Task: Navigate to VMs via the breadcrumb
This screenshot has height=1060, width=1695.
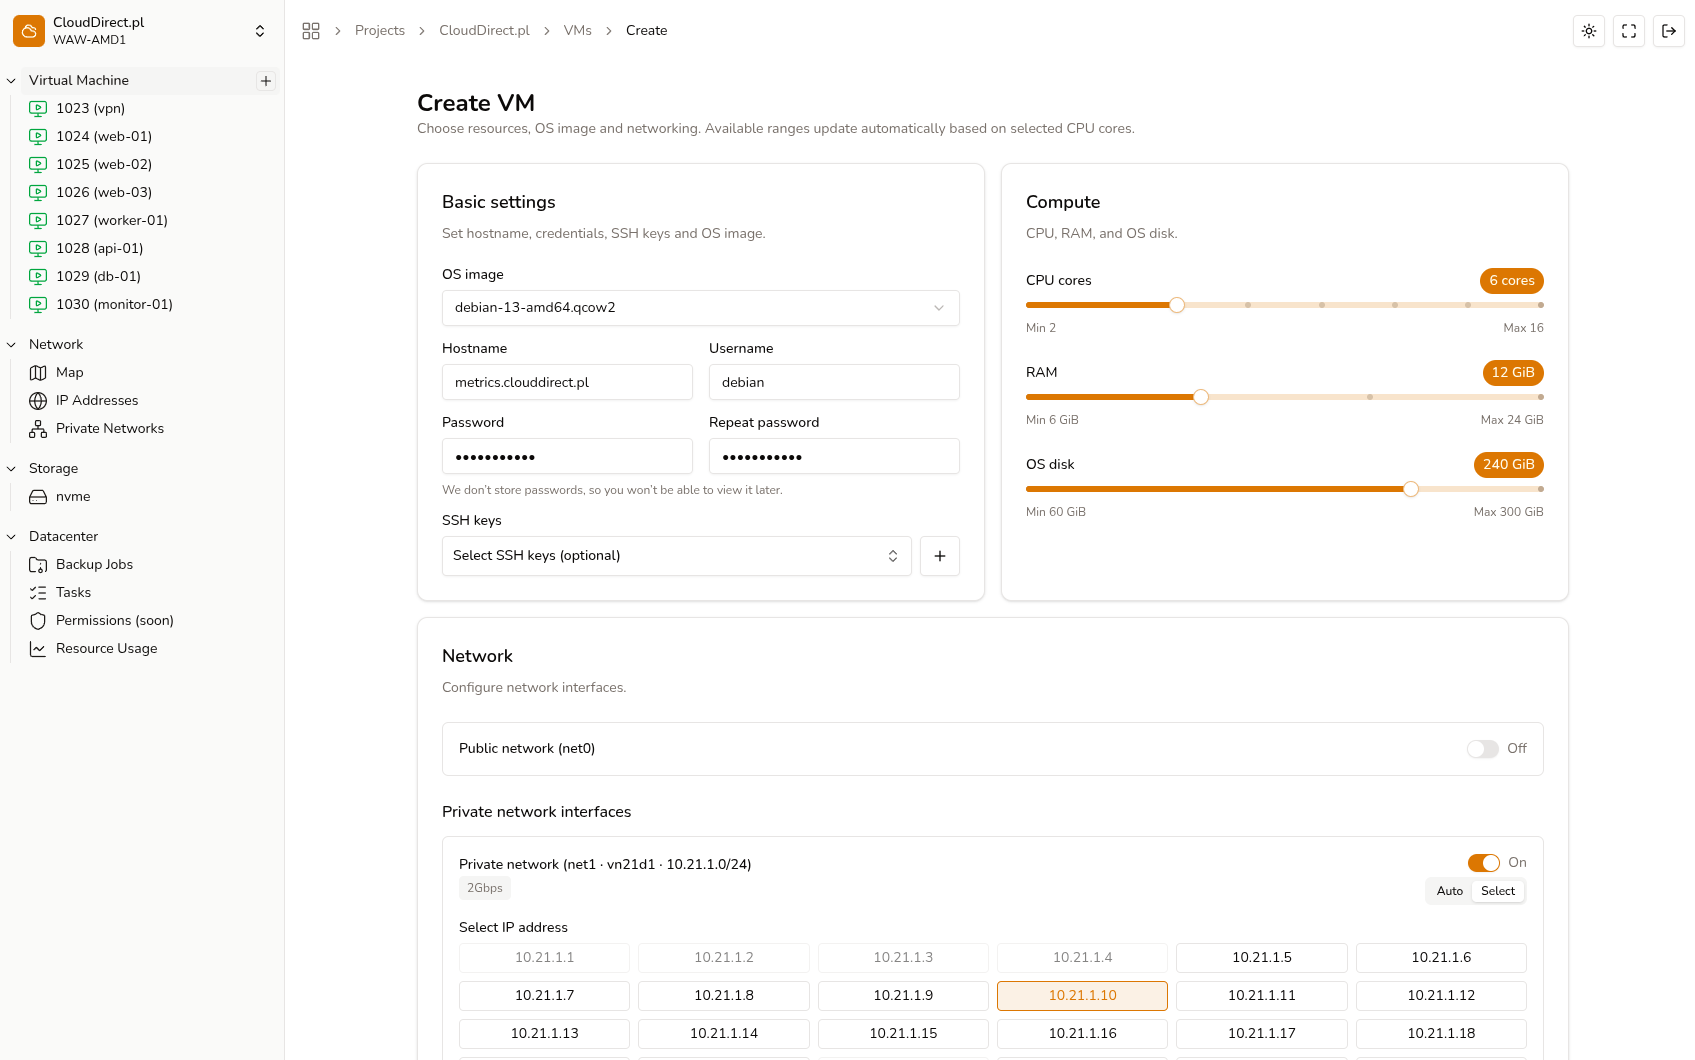Action: pos(577,30)
